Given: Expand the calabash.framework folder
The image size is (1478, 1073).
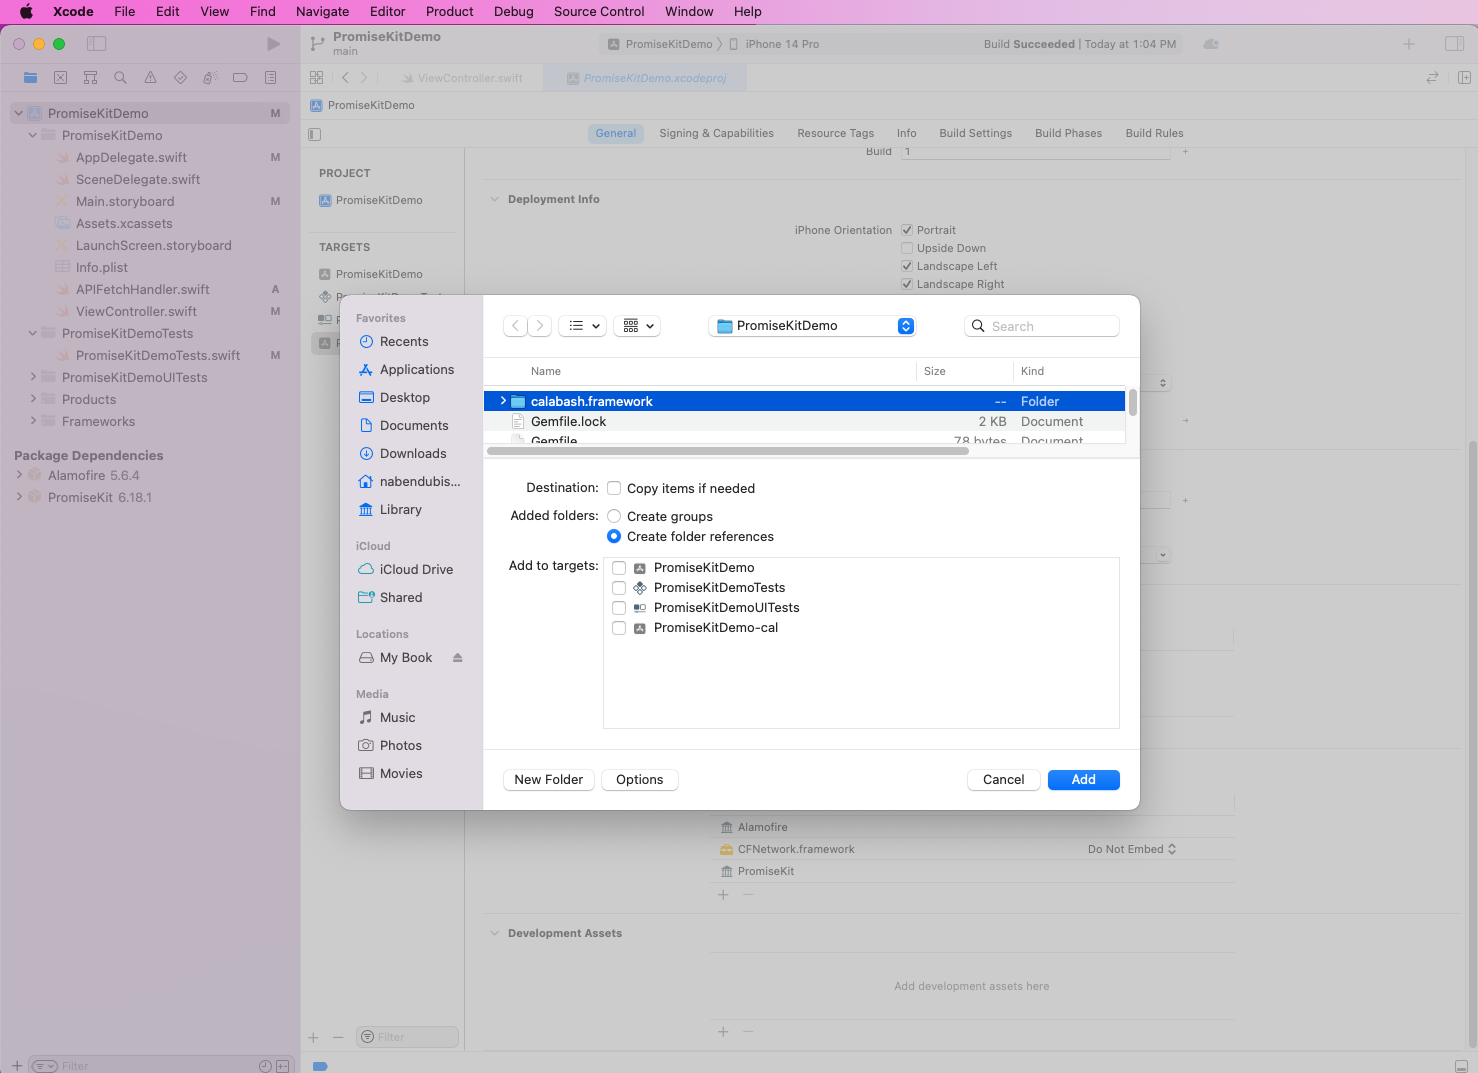Looking at the screenshot, I should (503, 401).
